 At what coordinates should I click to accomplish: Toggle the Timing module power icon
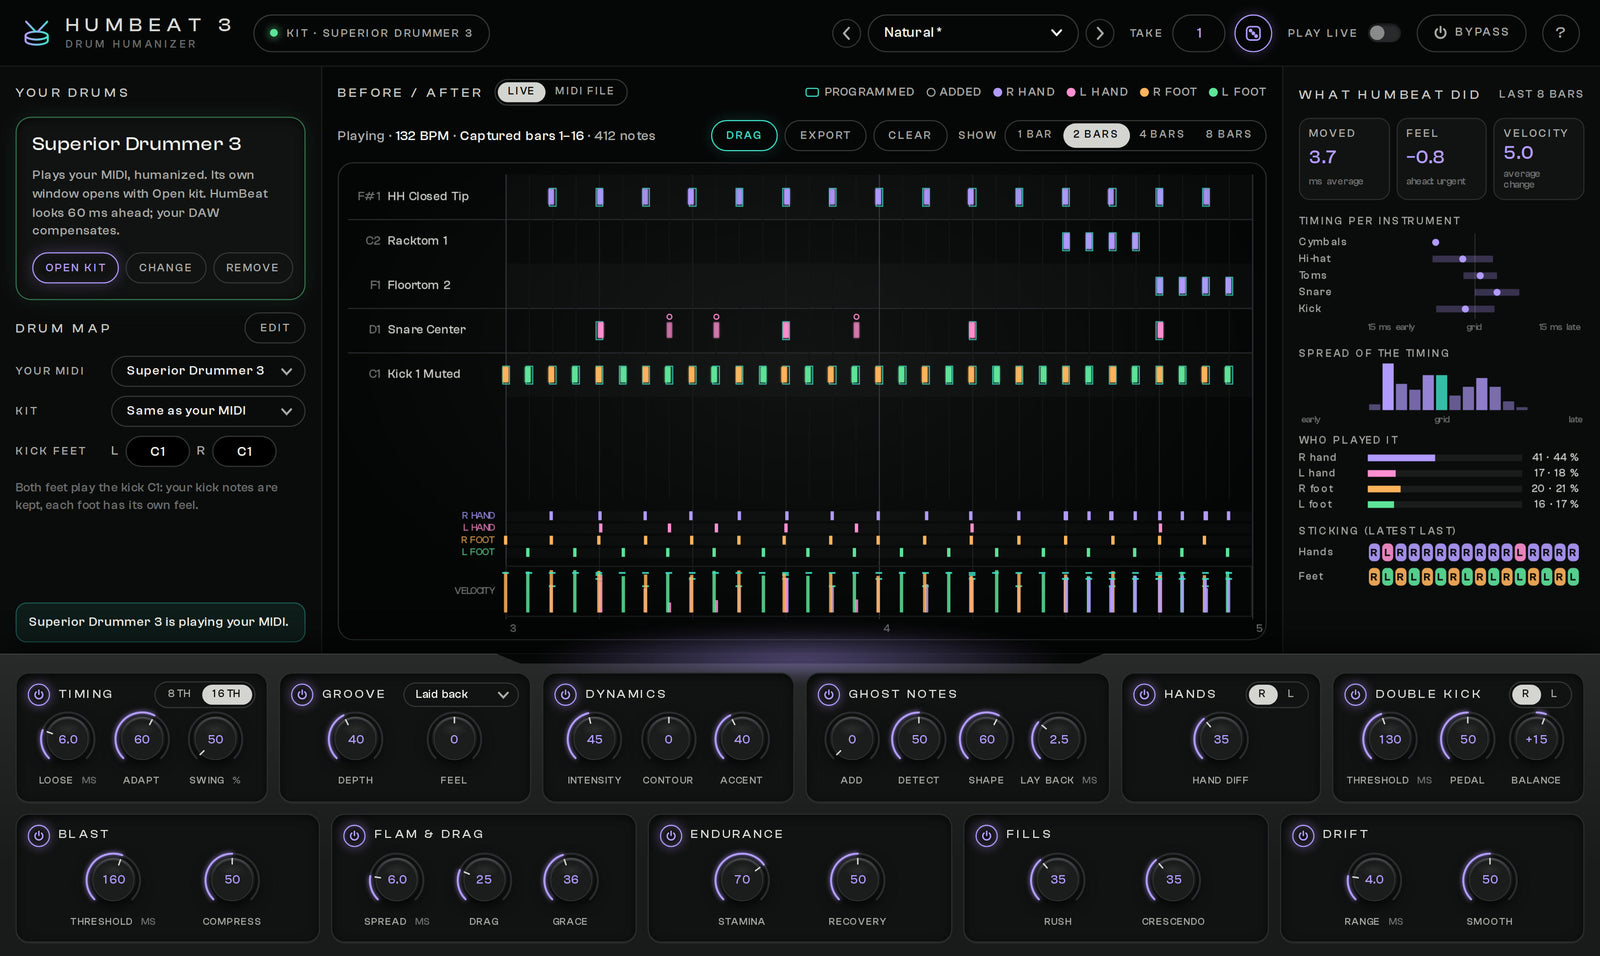pyautogui.click(x=38, y=694)
